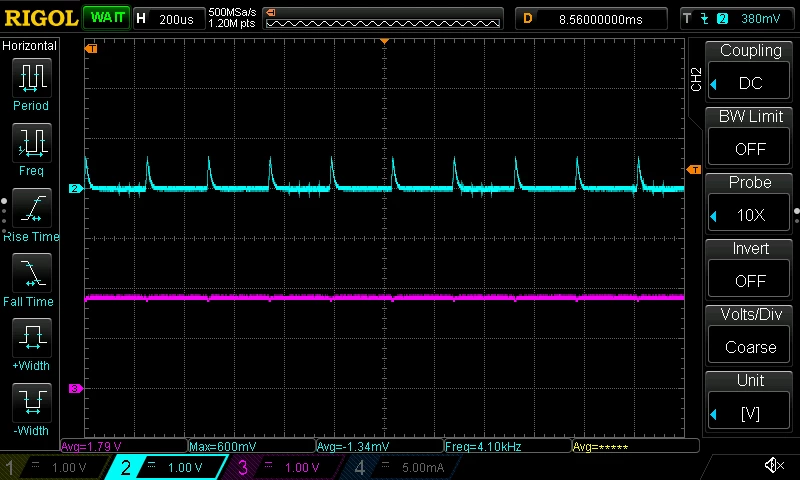Select the -Width measurement icon

pyautogui.click(x=32, y=402)
